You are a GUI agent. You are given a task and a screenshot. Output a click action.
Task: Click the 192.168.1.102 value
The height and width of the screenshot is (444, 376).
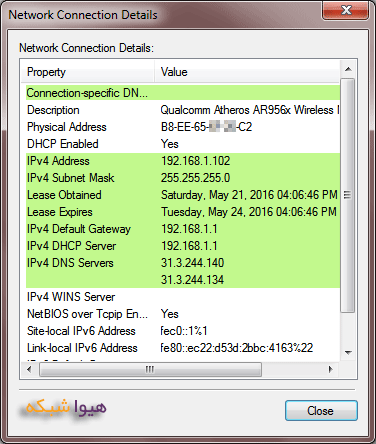196,161
